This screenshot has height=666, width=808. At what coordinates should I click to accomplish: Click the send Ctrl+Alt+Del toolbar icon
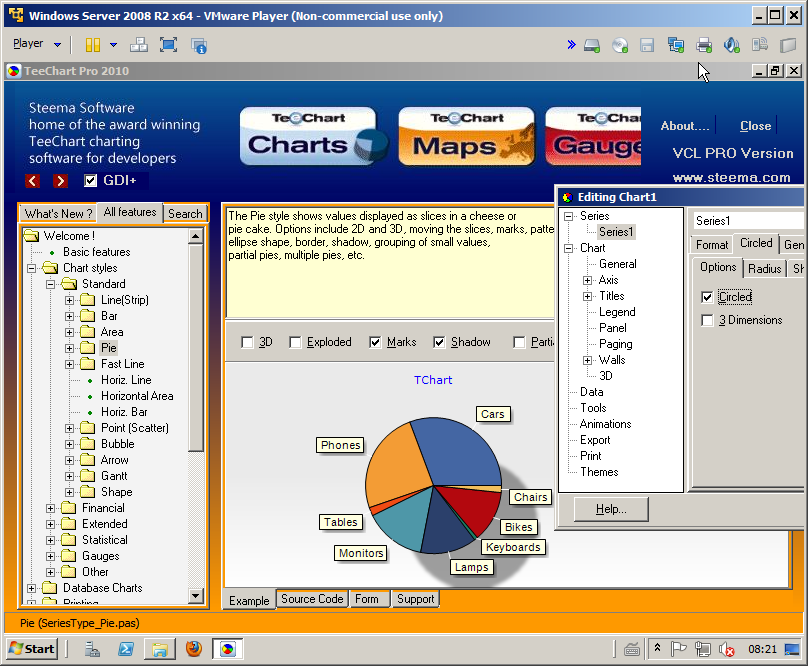139,45
